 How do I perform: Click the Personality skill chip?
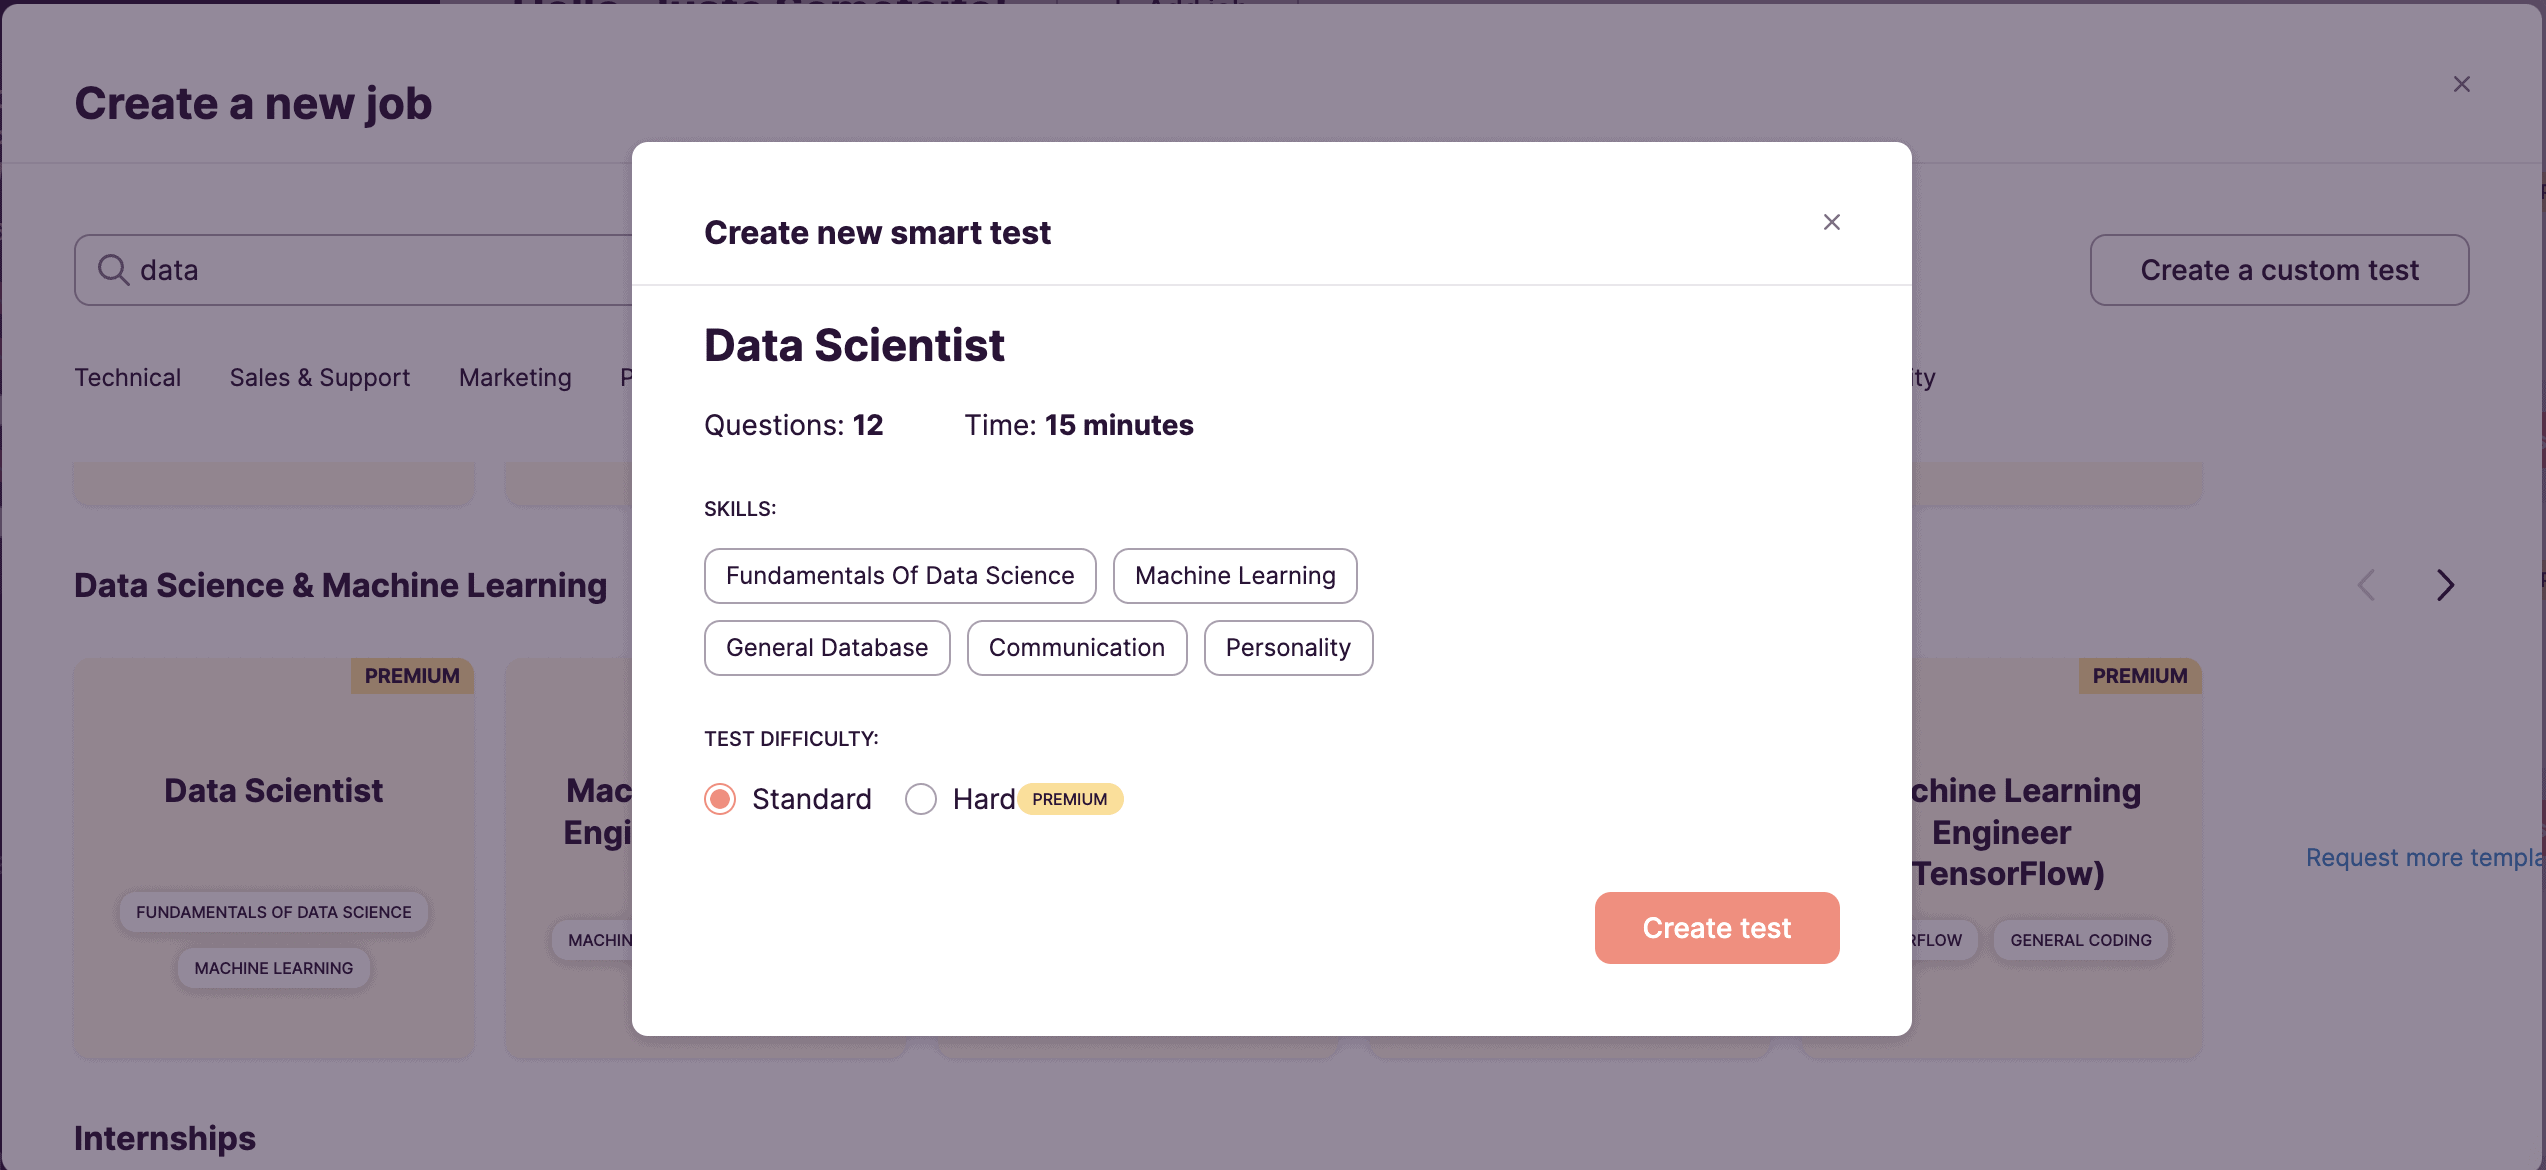(x=1288, y=648)
